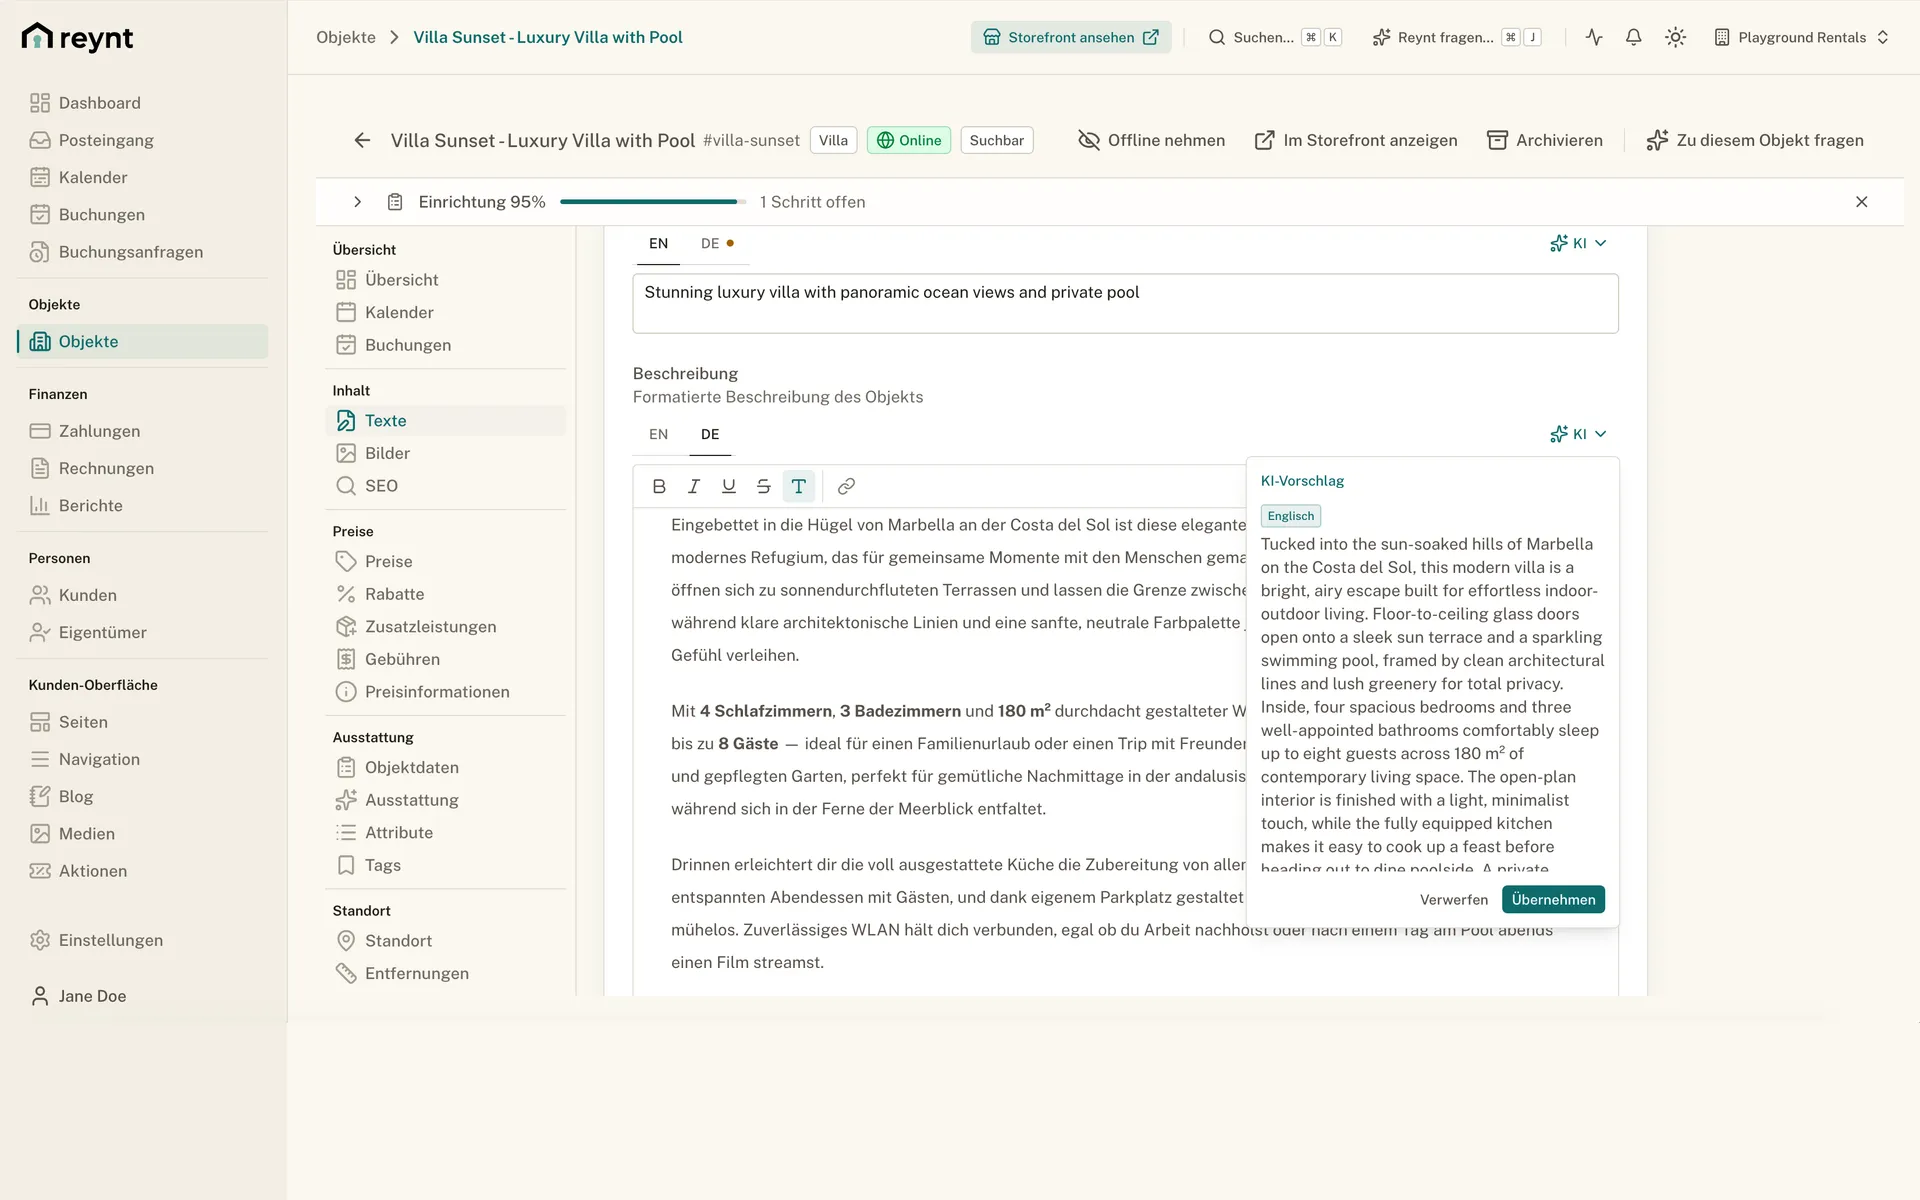Open KI dropdown above short description
This screenshot has height=1200, width=1920.
point(1578,243)
